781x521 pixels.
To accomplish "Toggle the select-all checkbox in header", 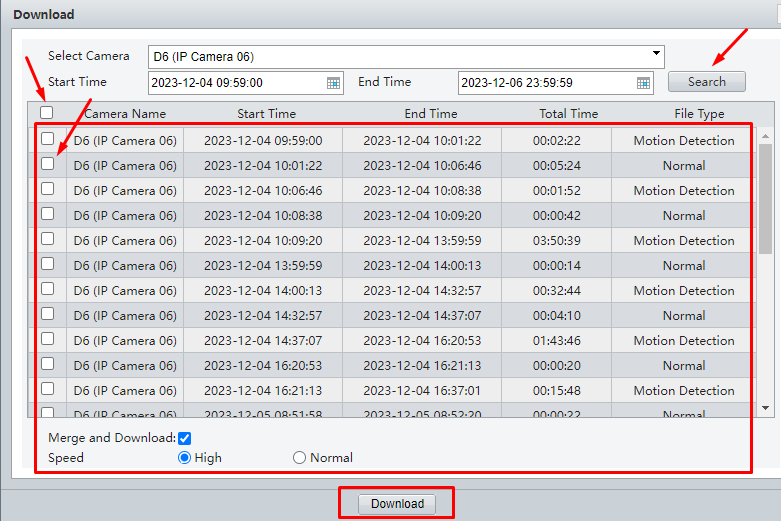I will pyautogui.click(x=46, y=113).
